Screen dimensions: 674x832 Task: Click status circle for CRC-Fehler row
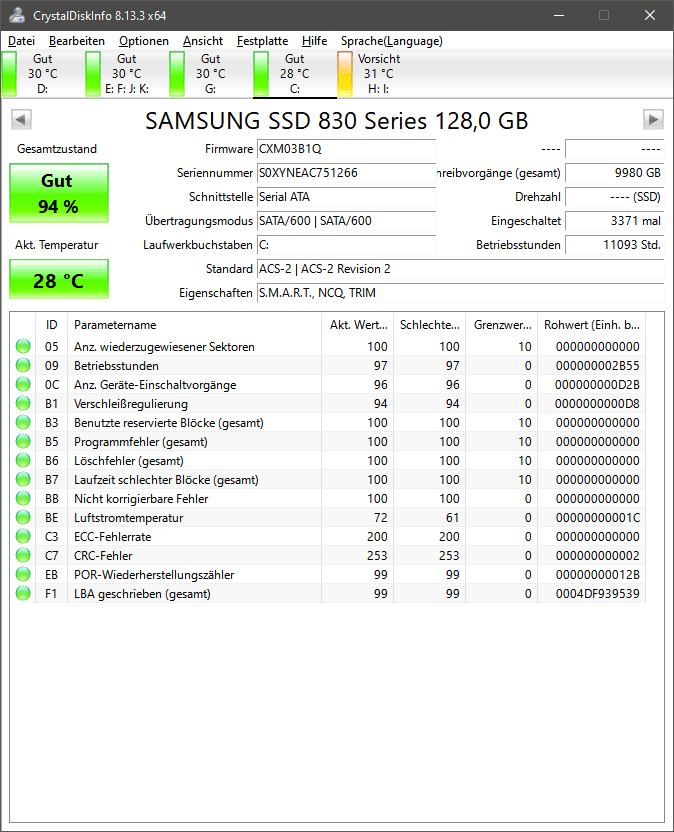(x=23, y=556)
